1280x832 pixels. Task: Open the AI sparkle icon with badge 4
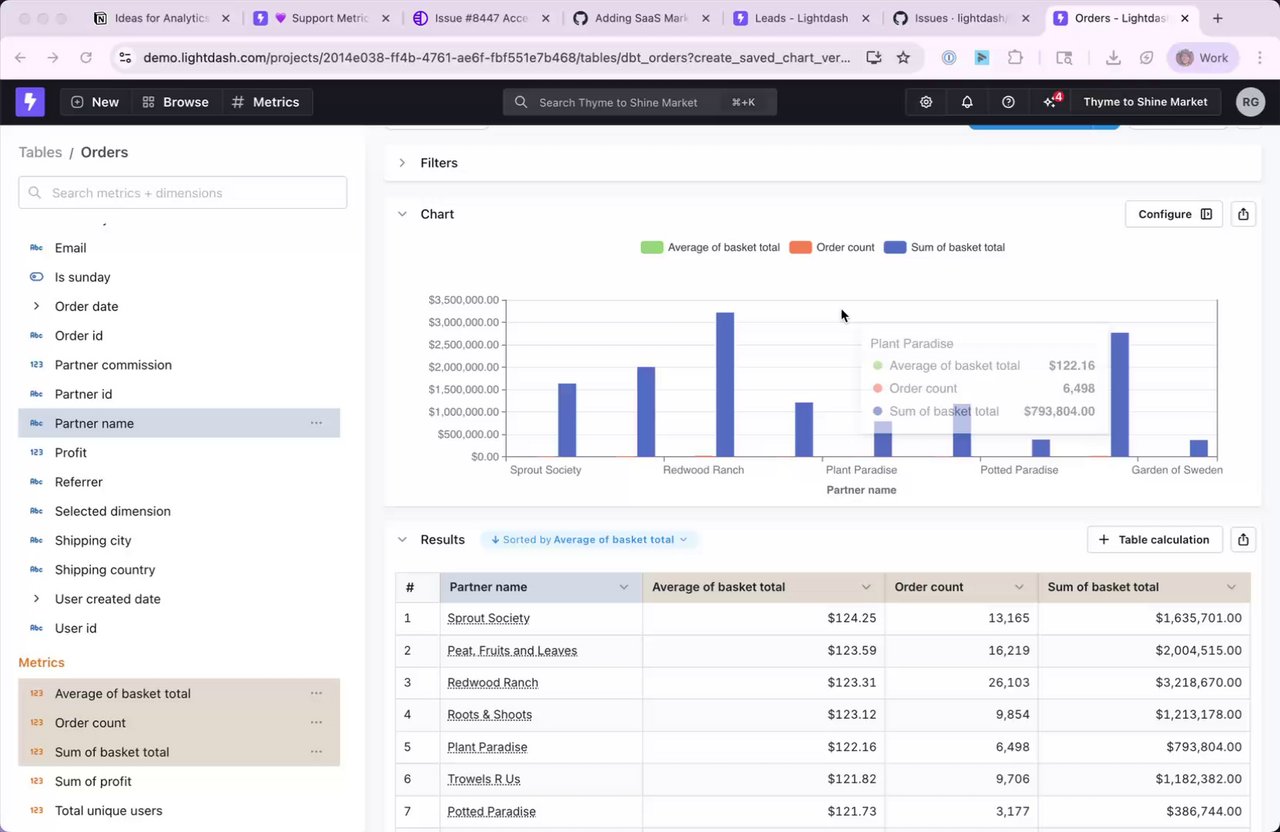coord(1050,102)
